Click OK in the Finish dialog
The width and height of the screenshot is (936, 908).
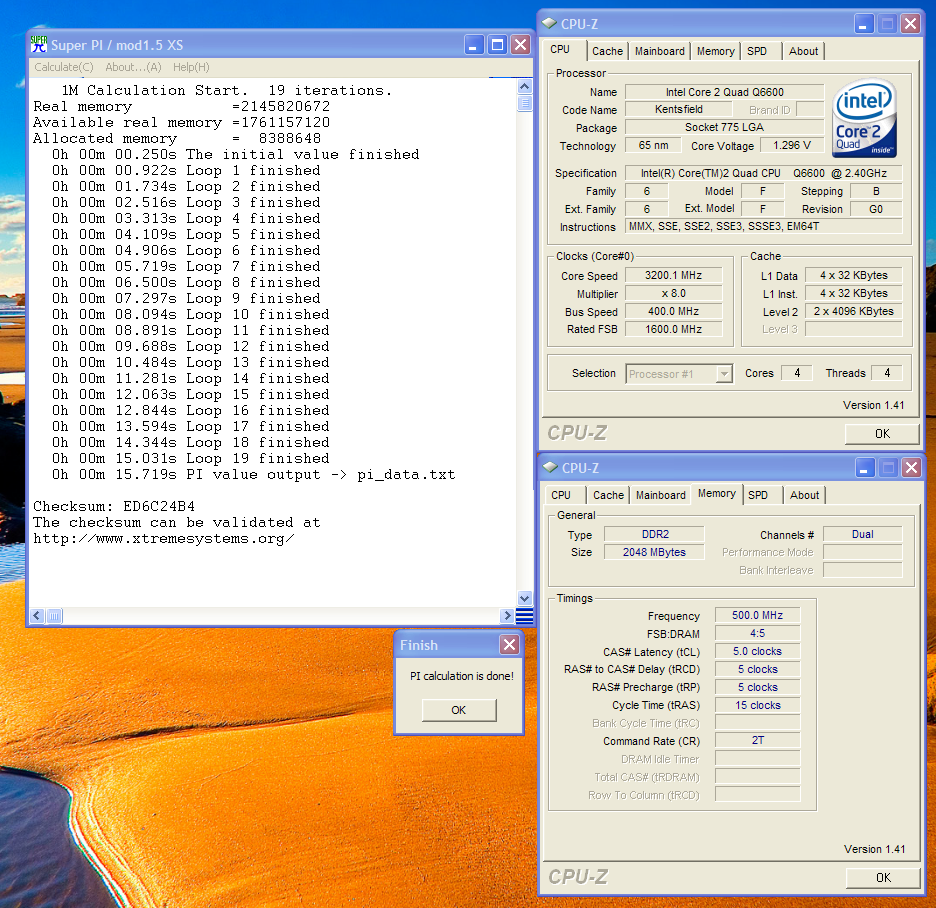tap(458, 710)
